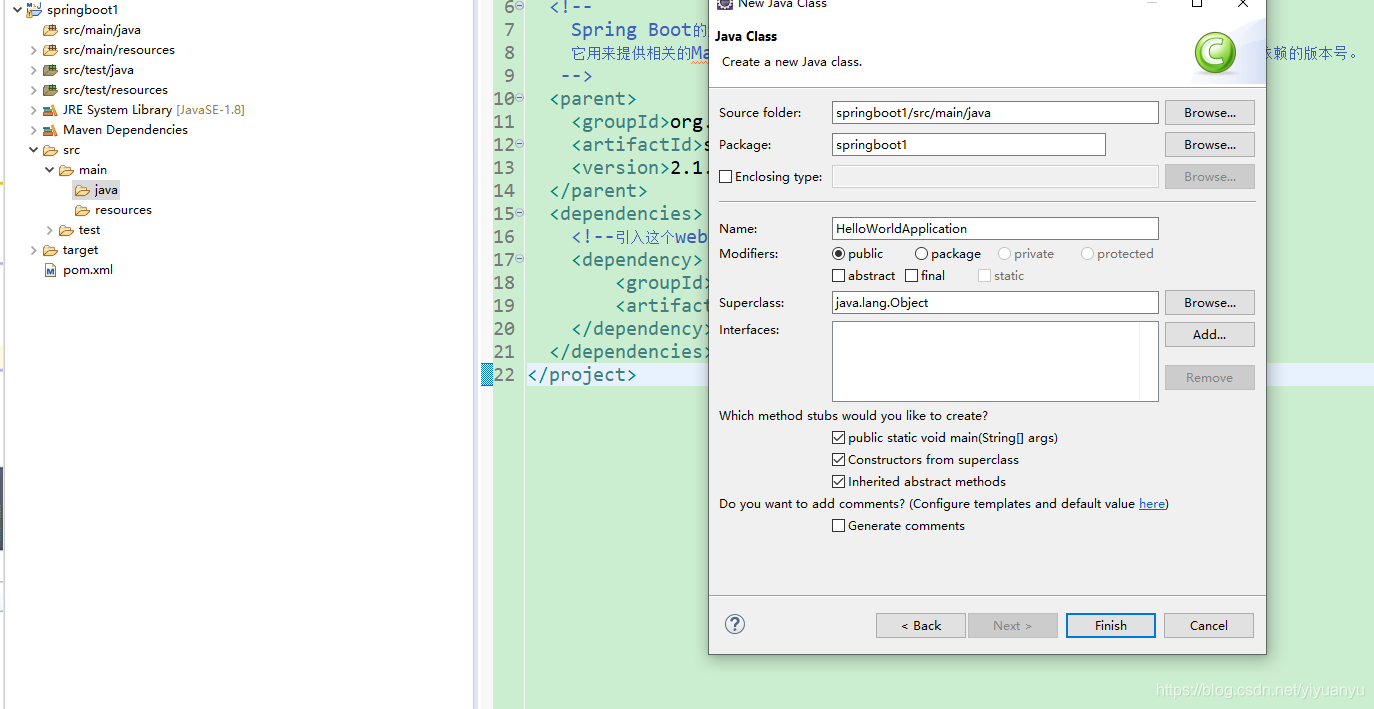Click the pom.xml file icon
Viewport: 1374px width, 709px height.
point(51,270)
